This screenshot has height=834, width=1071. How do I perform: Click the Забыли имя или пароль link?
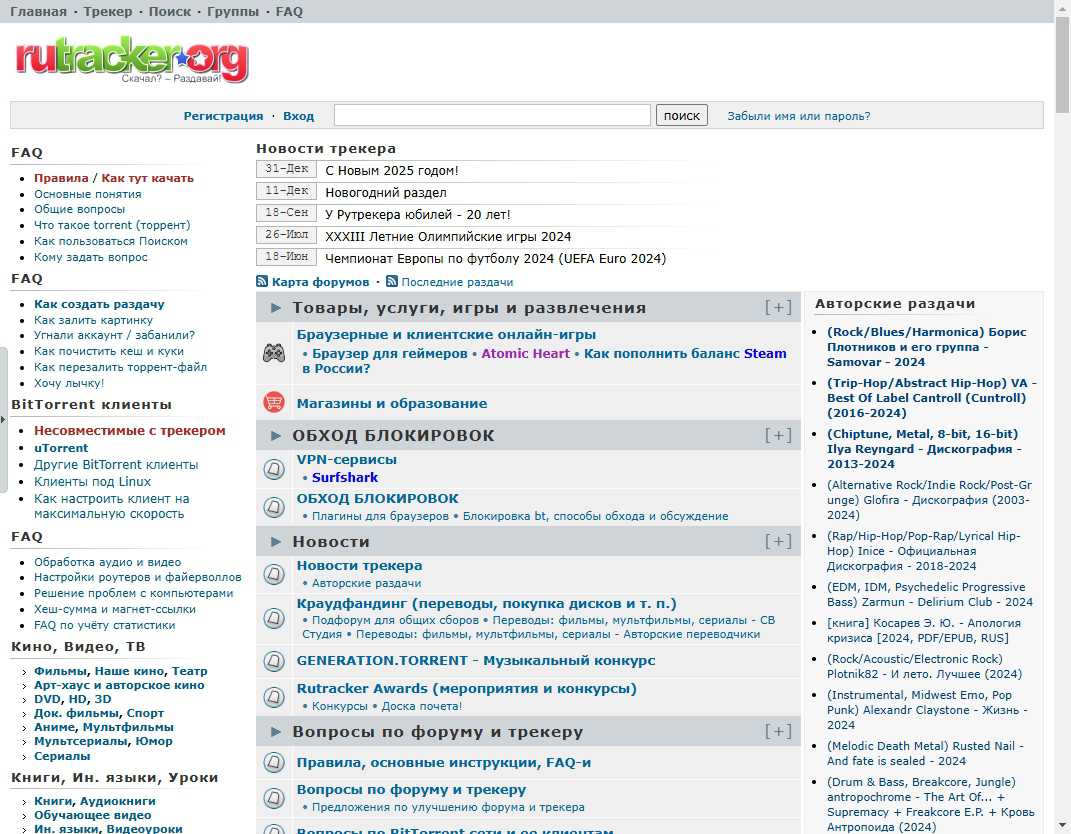[x=798, y=116]
